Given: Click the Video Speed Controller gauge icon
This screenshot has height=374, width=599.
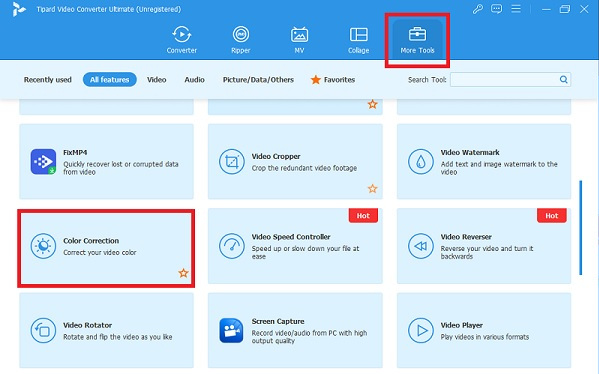Looking at the screenshot, I should 232,246.
